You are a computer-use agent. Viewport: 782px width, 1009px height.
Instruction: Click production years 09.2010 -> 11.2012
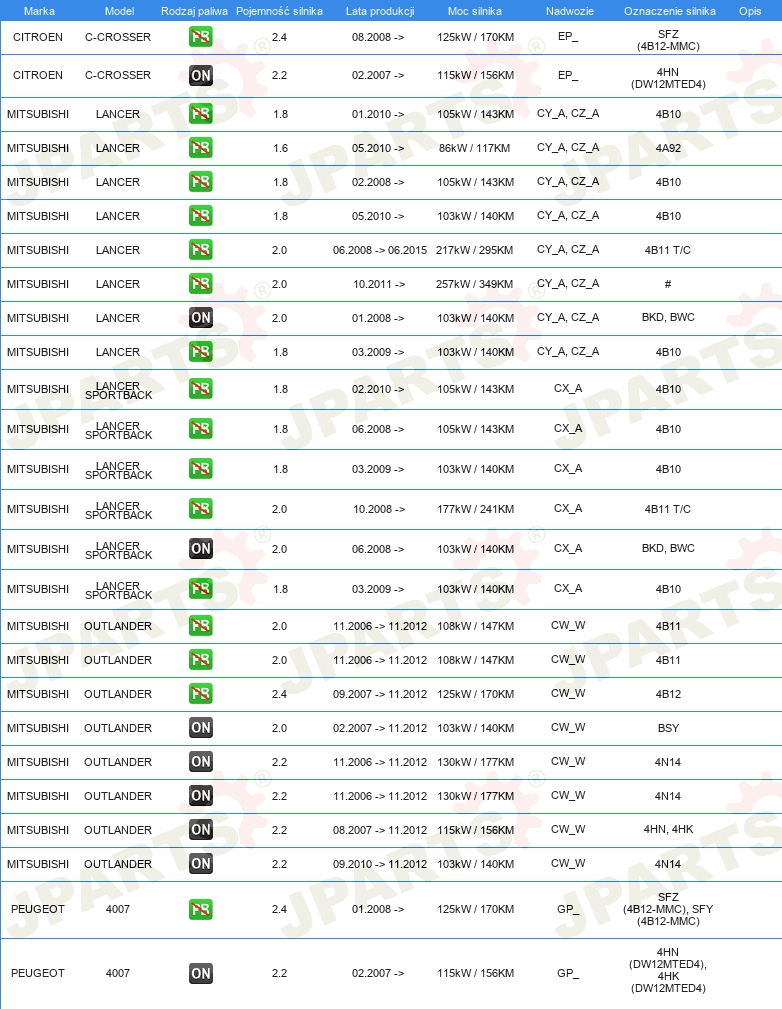[380, 864]
